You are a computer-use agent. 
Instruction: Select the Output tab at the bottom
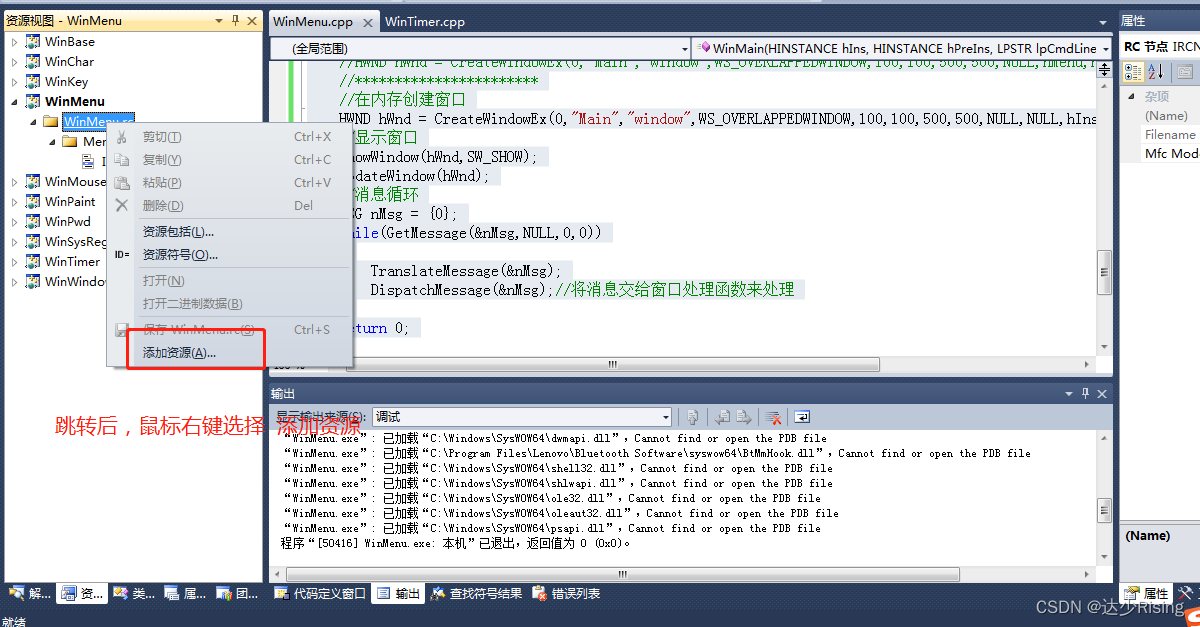(x=398, y=594)
